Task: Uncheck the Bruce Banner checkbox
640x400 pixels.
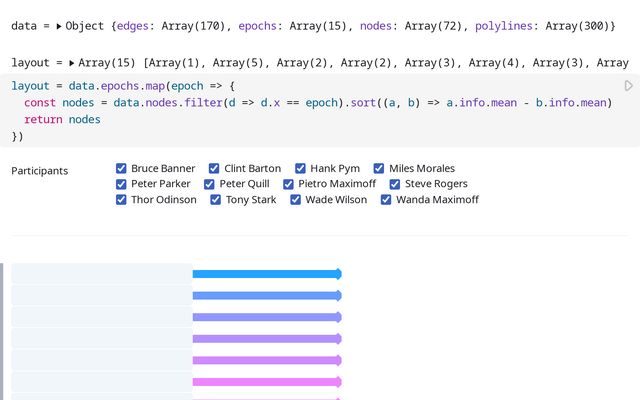Action: (x=121, y=169)
